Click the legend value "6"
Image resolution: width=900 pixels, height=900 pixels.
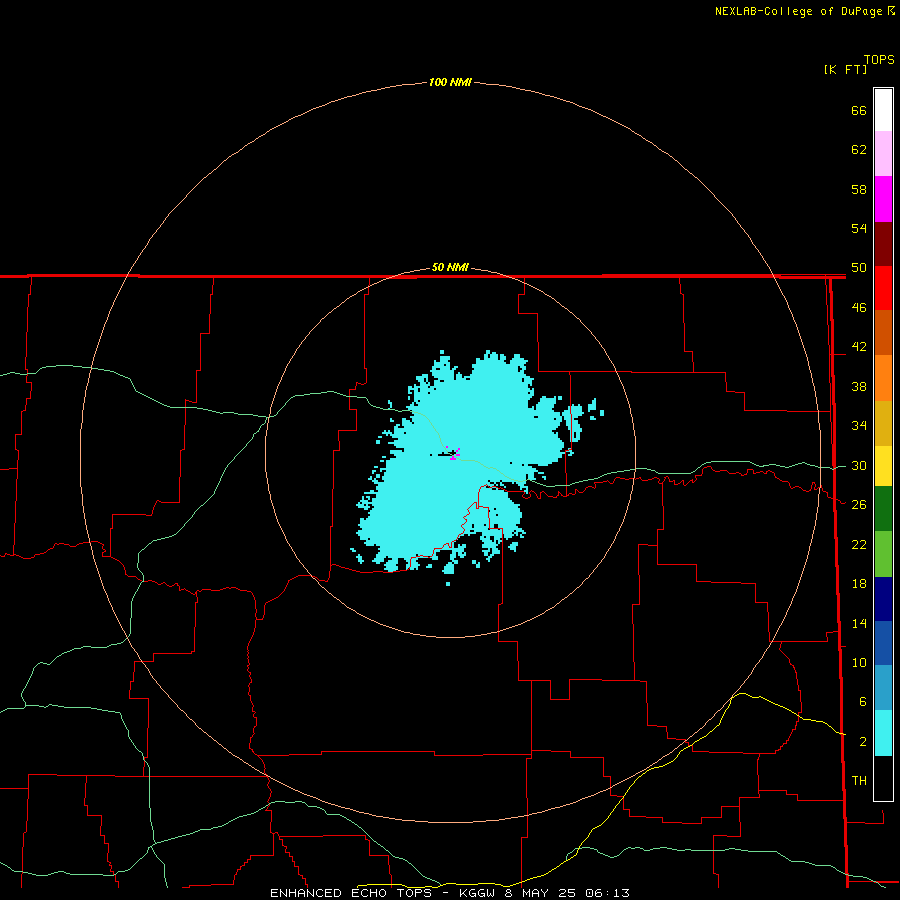pos(862,701)
